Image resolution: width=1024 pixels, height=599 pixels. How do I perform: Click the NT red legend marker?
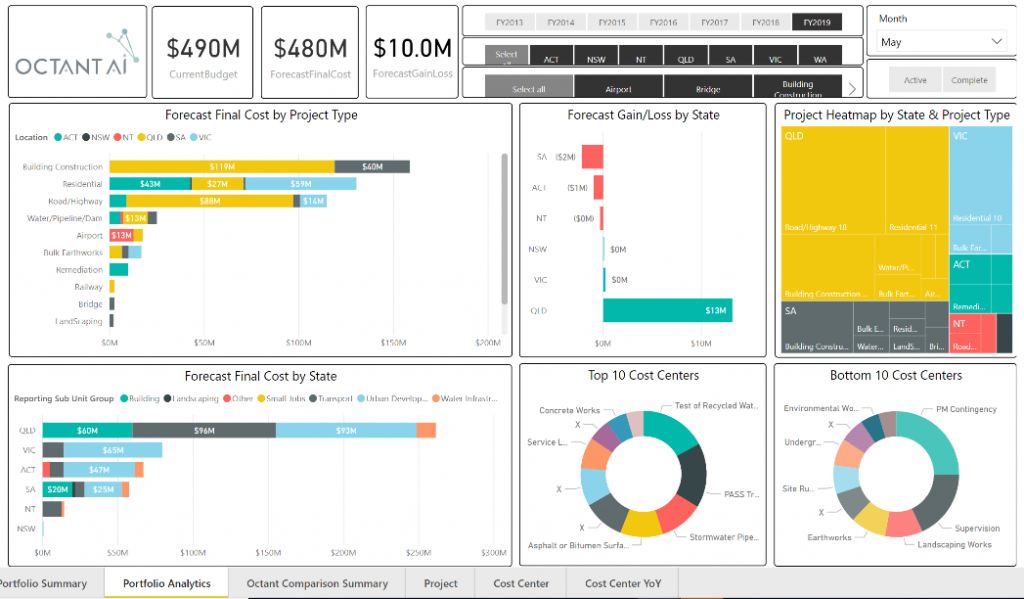[117, 136]
